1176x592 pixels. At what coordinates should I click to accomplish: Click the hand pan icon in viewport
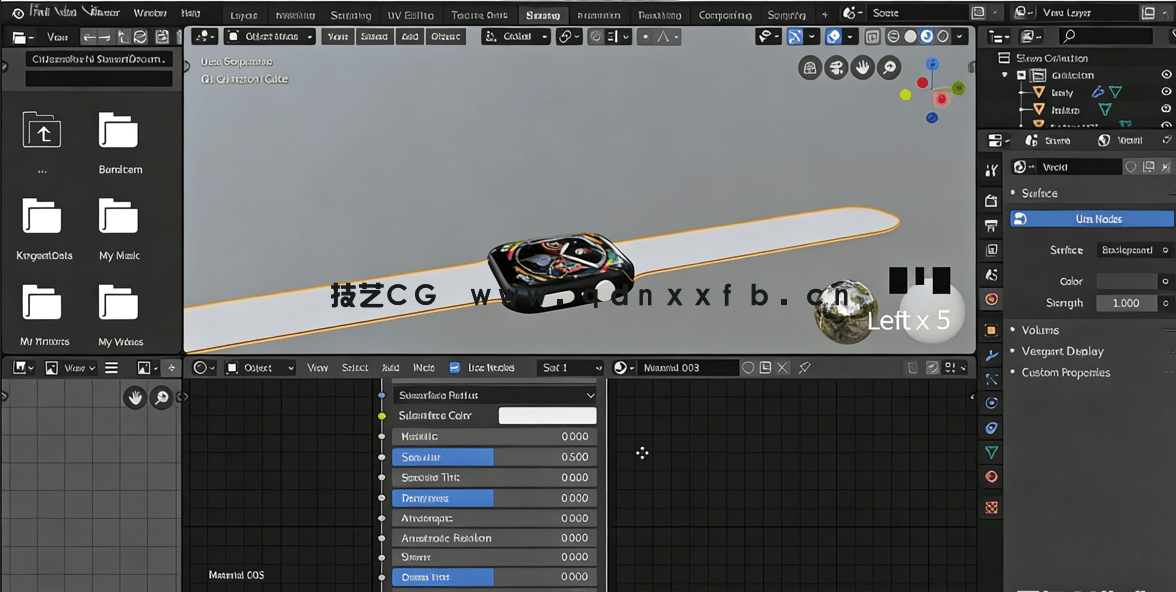(862, 68)
